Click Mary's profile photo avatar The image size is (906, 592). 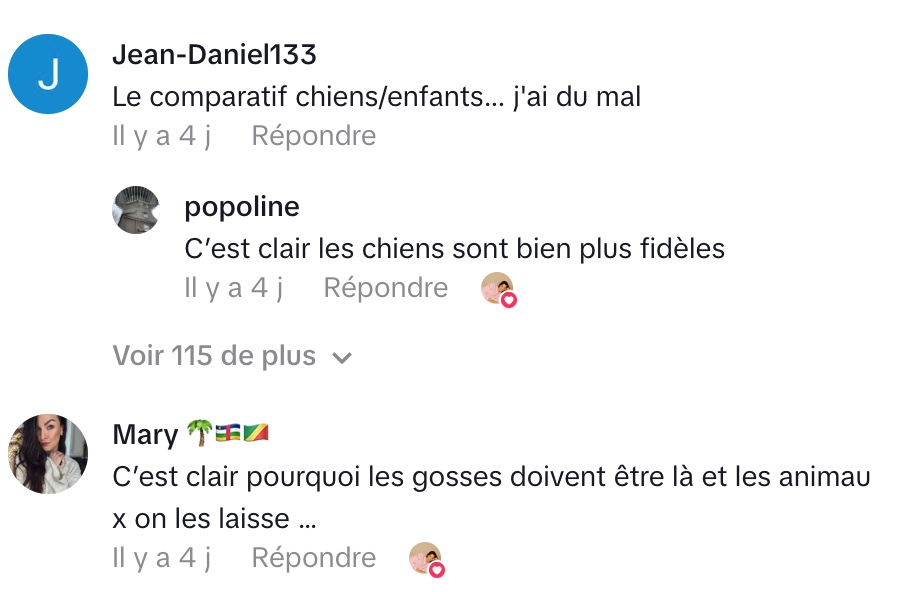click(x=48, y=454)
